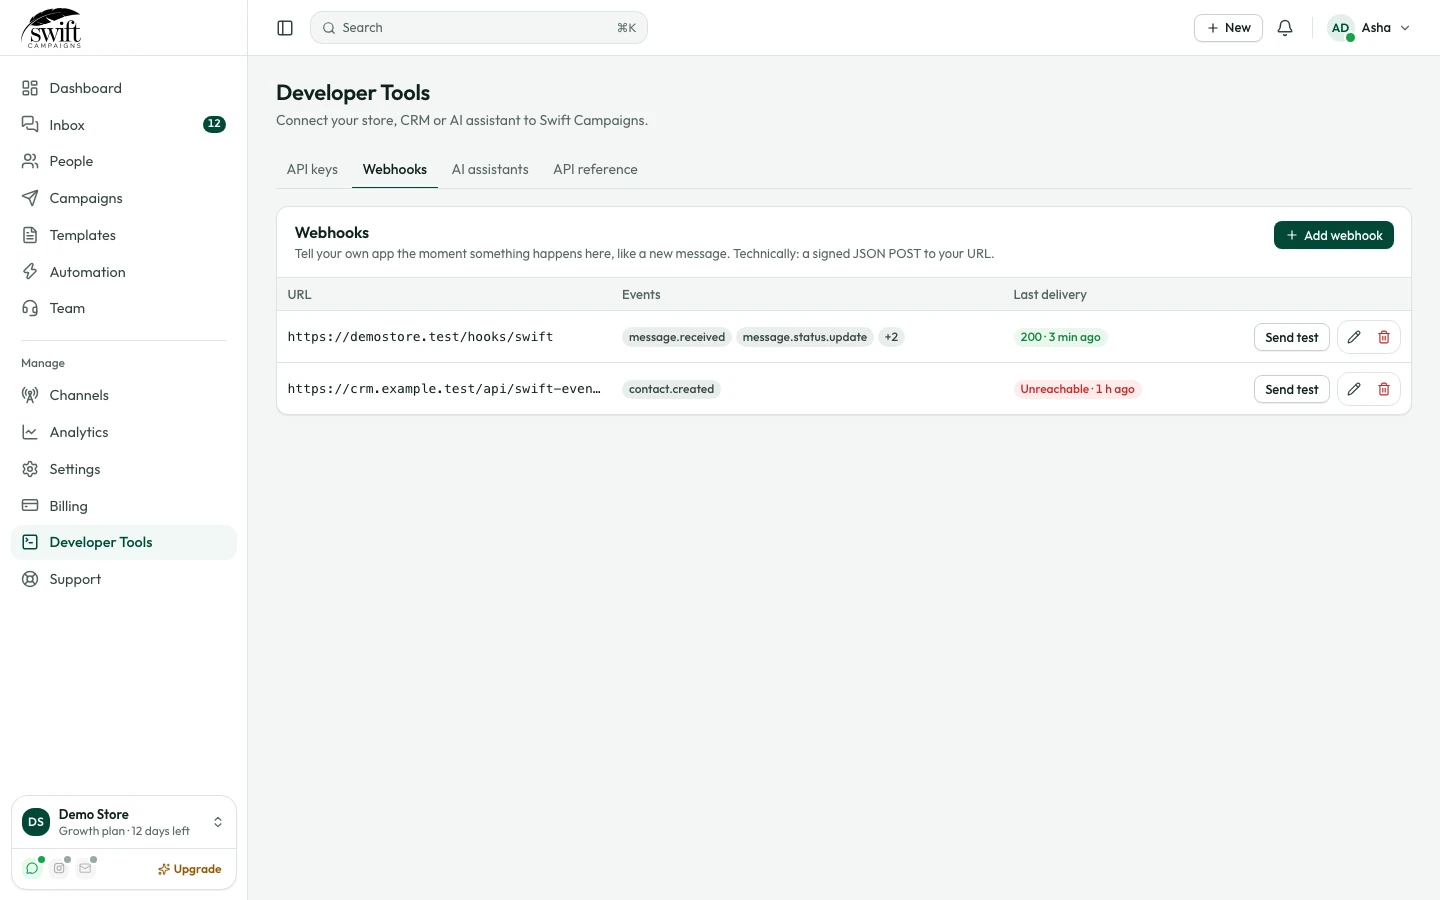The image size is (1440, 900).
Task: Delete the demostore.test webhook
Action: click(x=1384, y=337)
